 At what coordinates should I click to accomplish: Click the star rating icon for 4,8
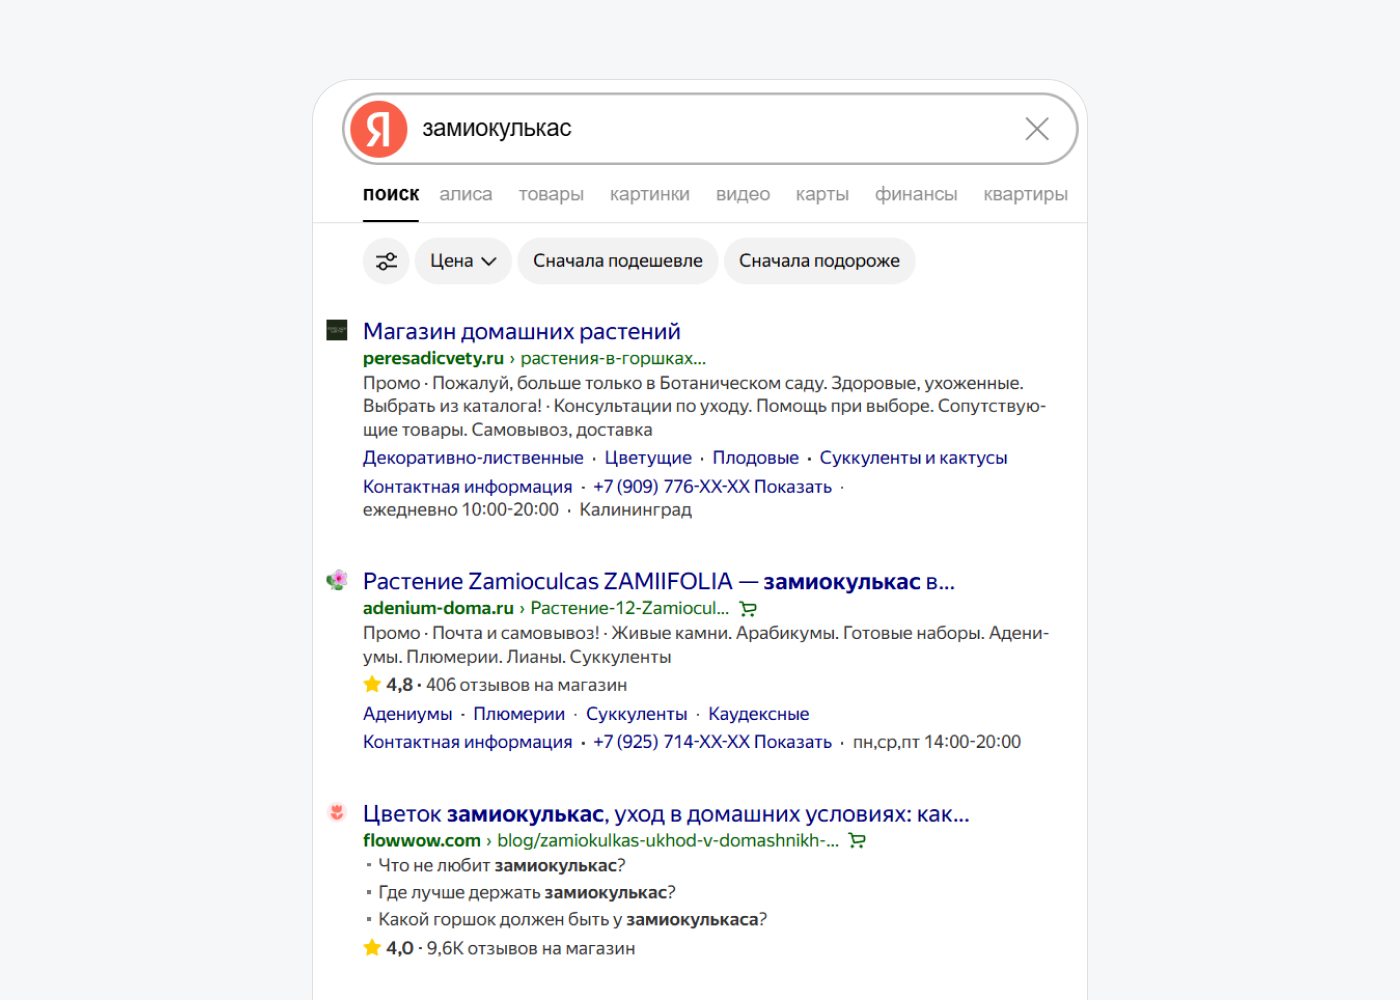click(x=372, y=684)
